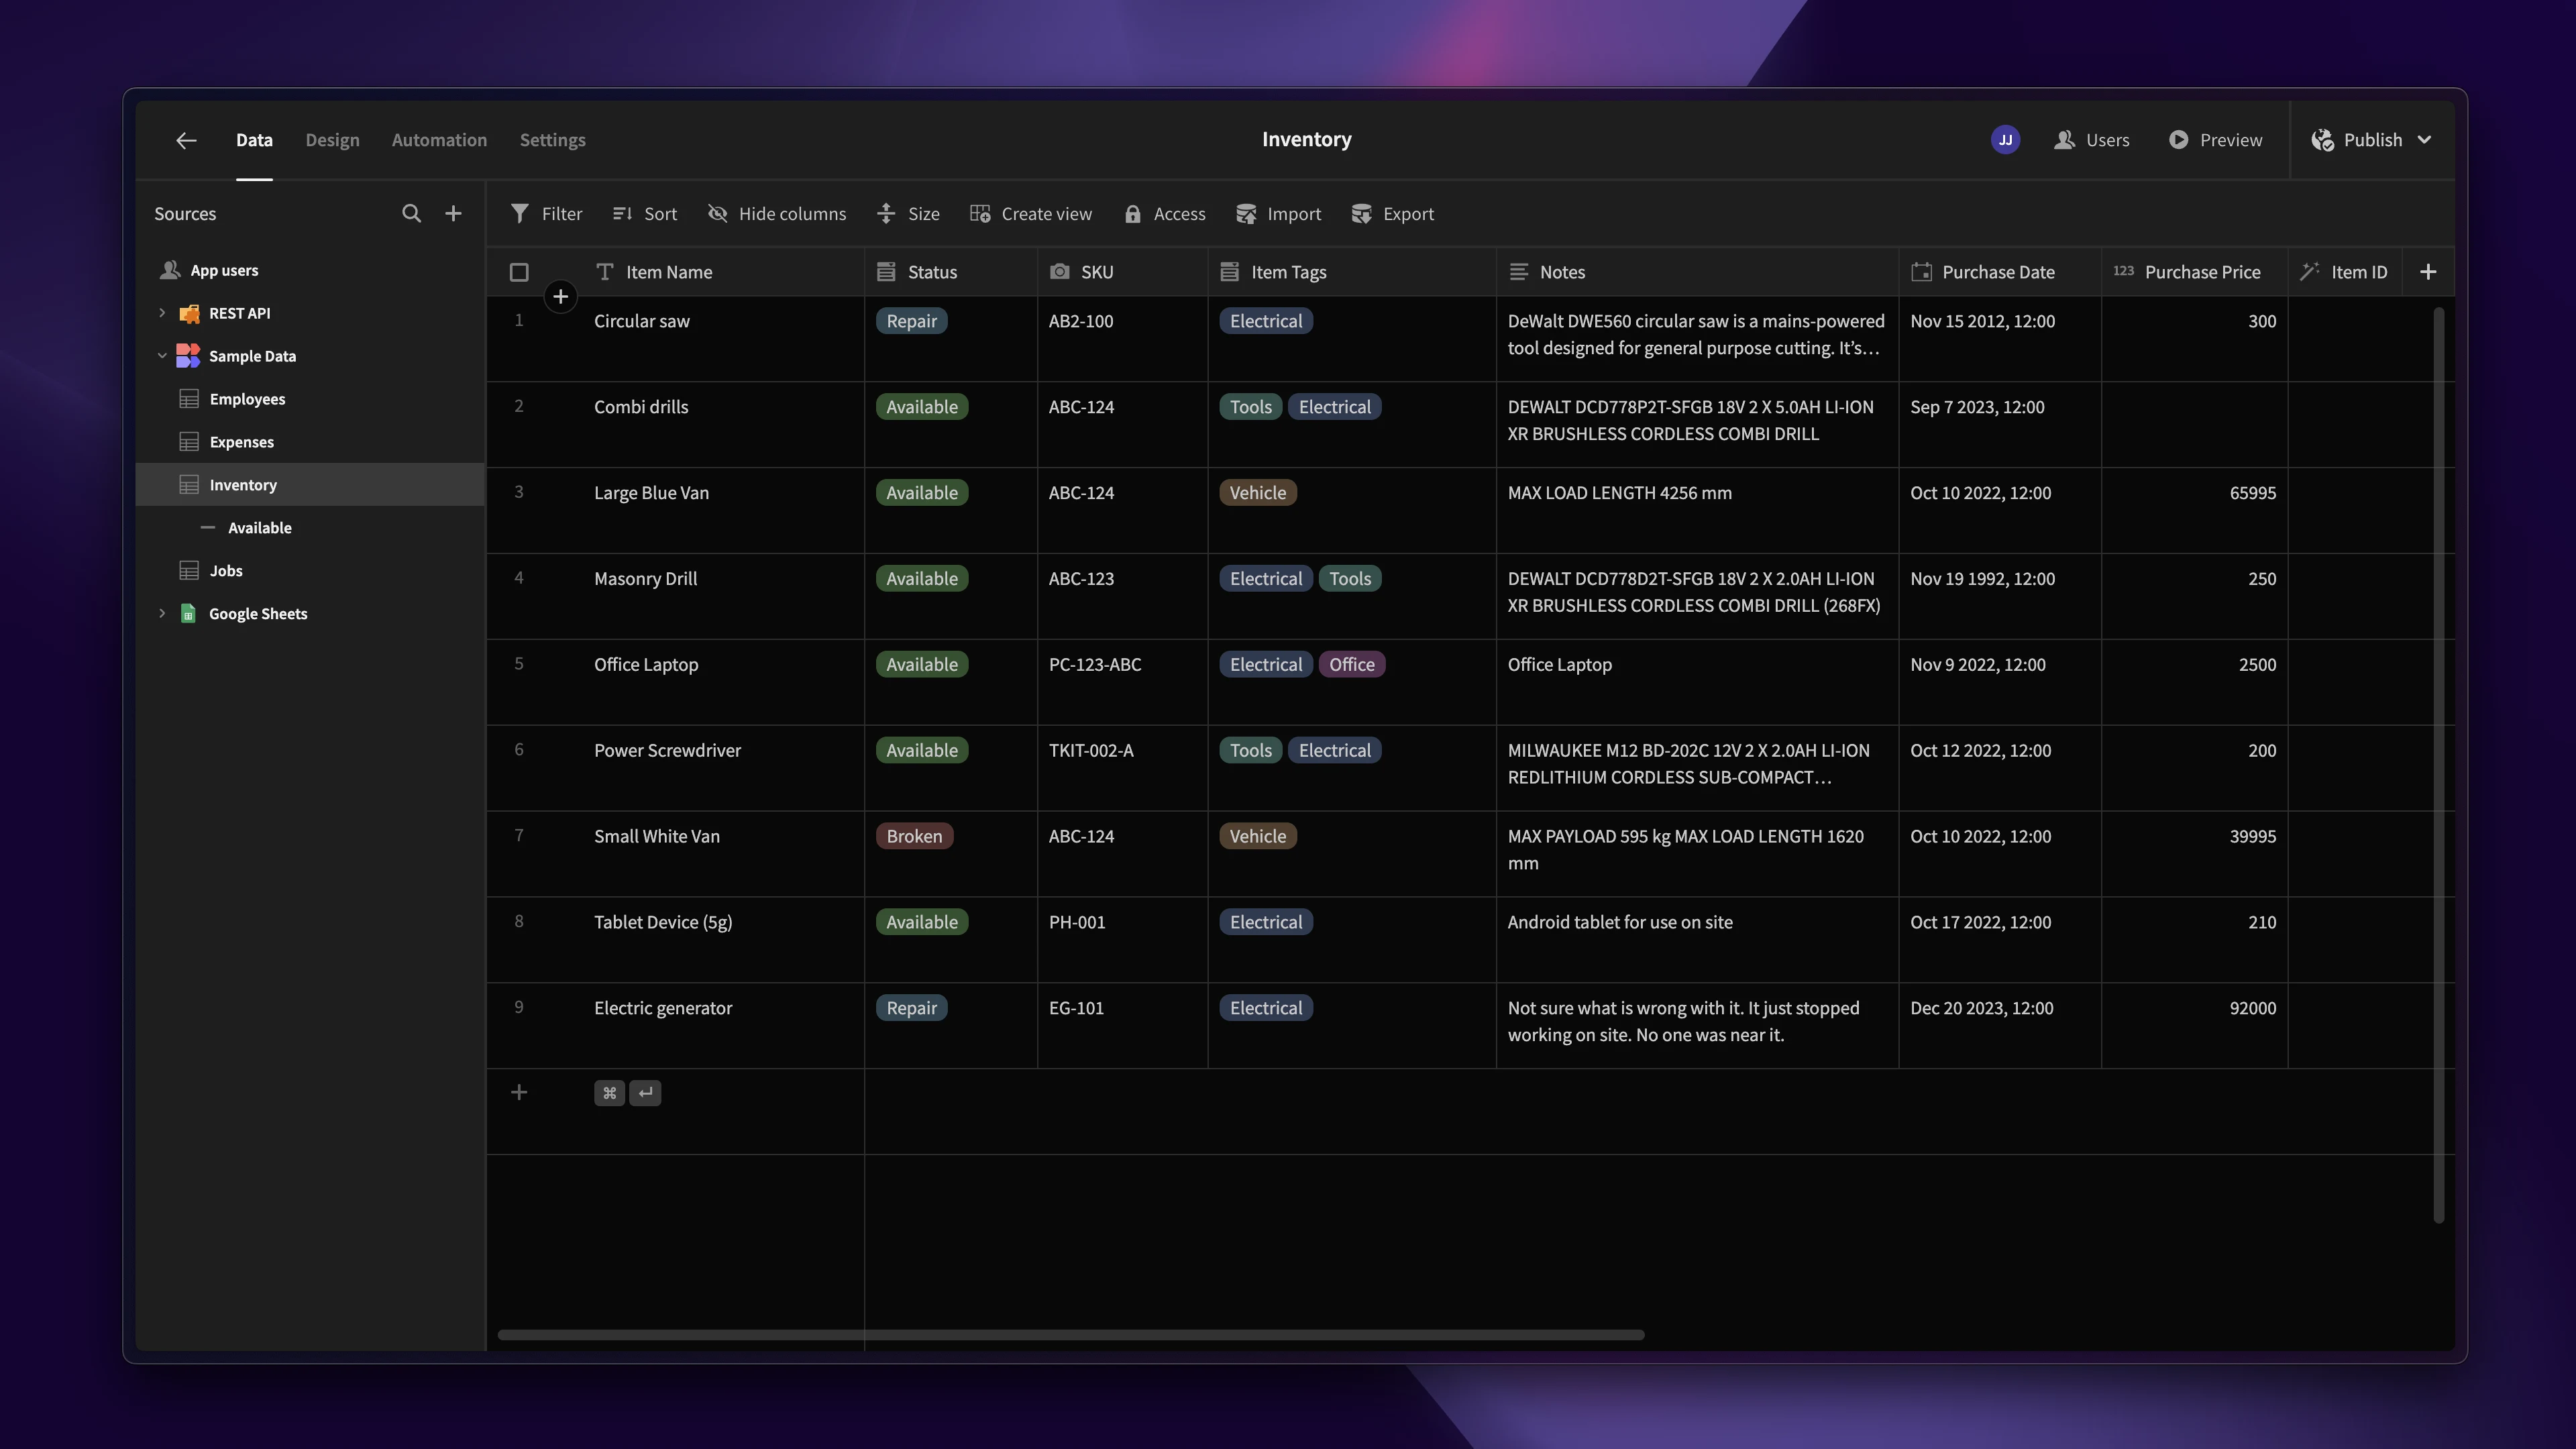Add a new column with plus icon
The image size is (2576, 1449).
[x=2428, y=272]
